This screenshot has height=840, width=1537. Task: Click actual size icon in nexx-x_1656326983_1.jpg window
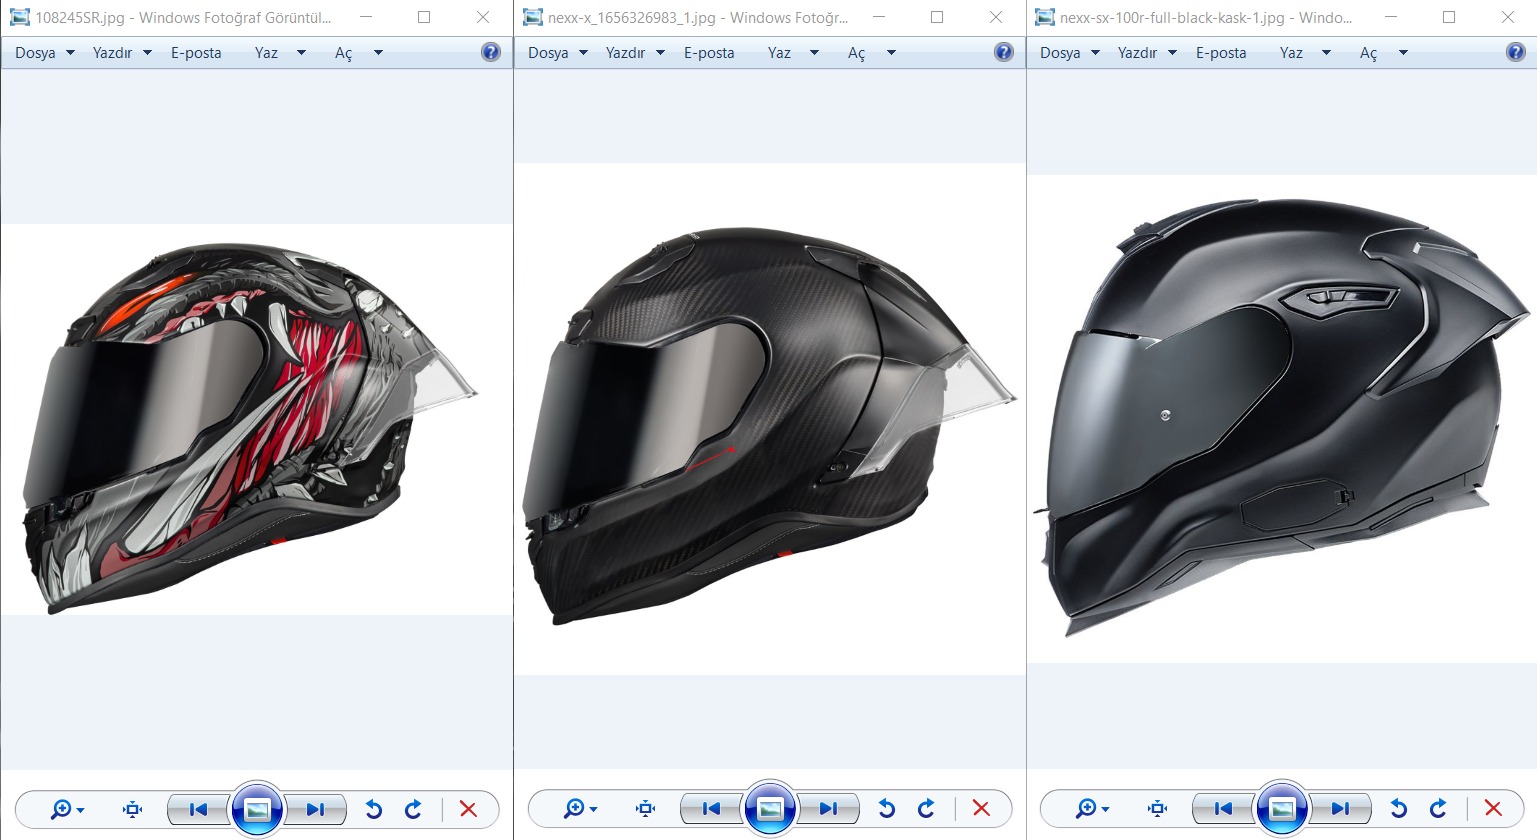point(645,809)
